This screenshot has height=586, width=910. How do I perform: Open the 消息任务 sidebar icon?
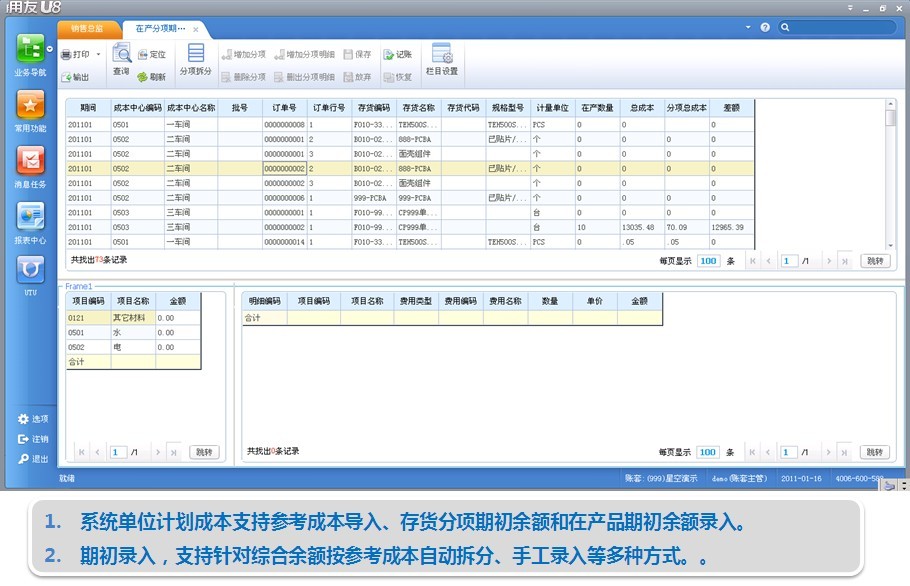[x=30, y=161]
